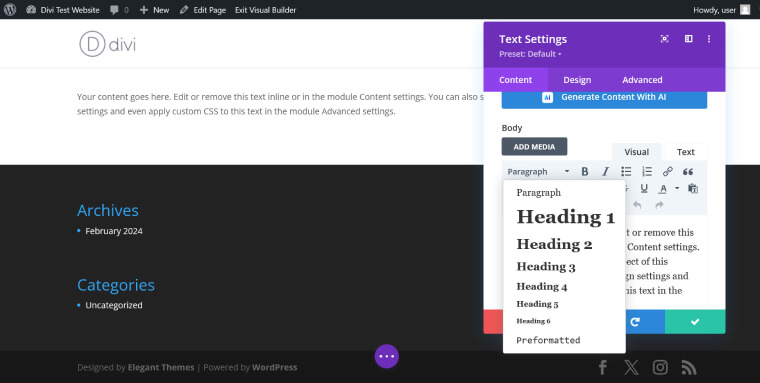Click inside the body editor text area
The image size is (760, 383).
point(665,262)
